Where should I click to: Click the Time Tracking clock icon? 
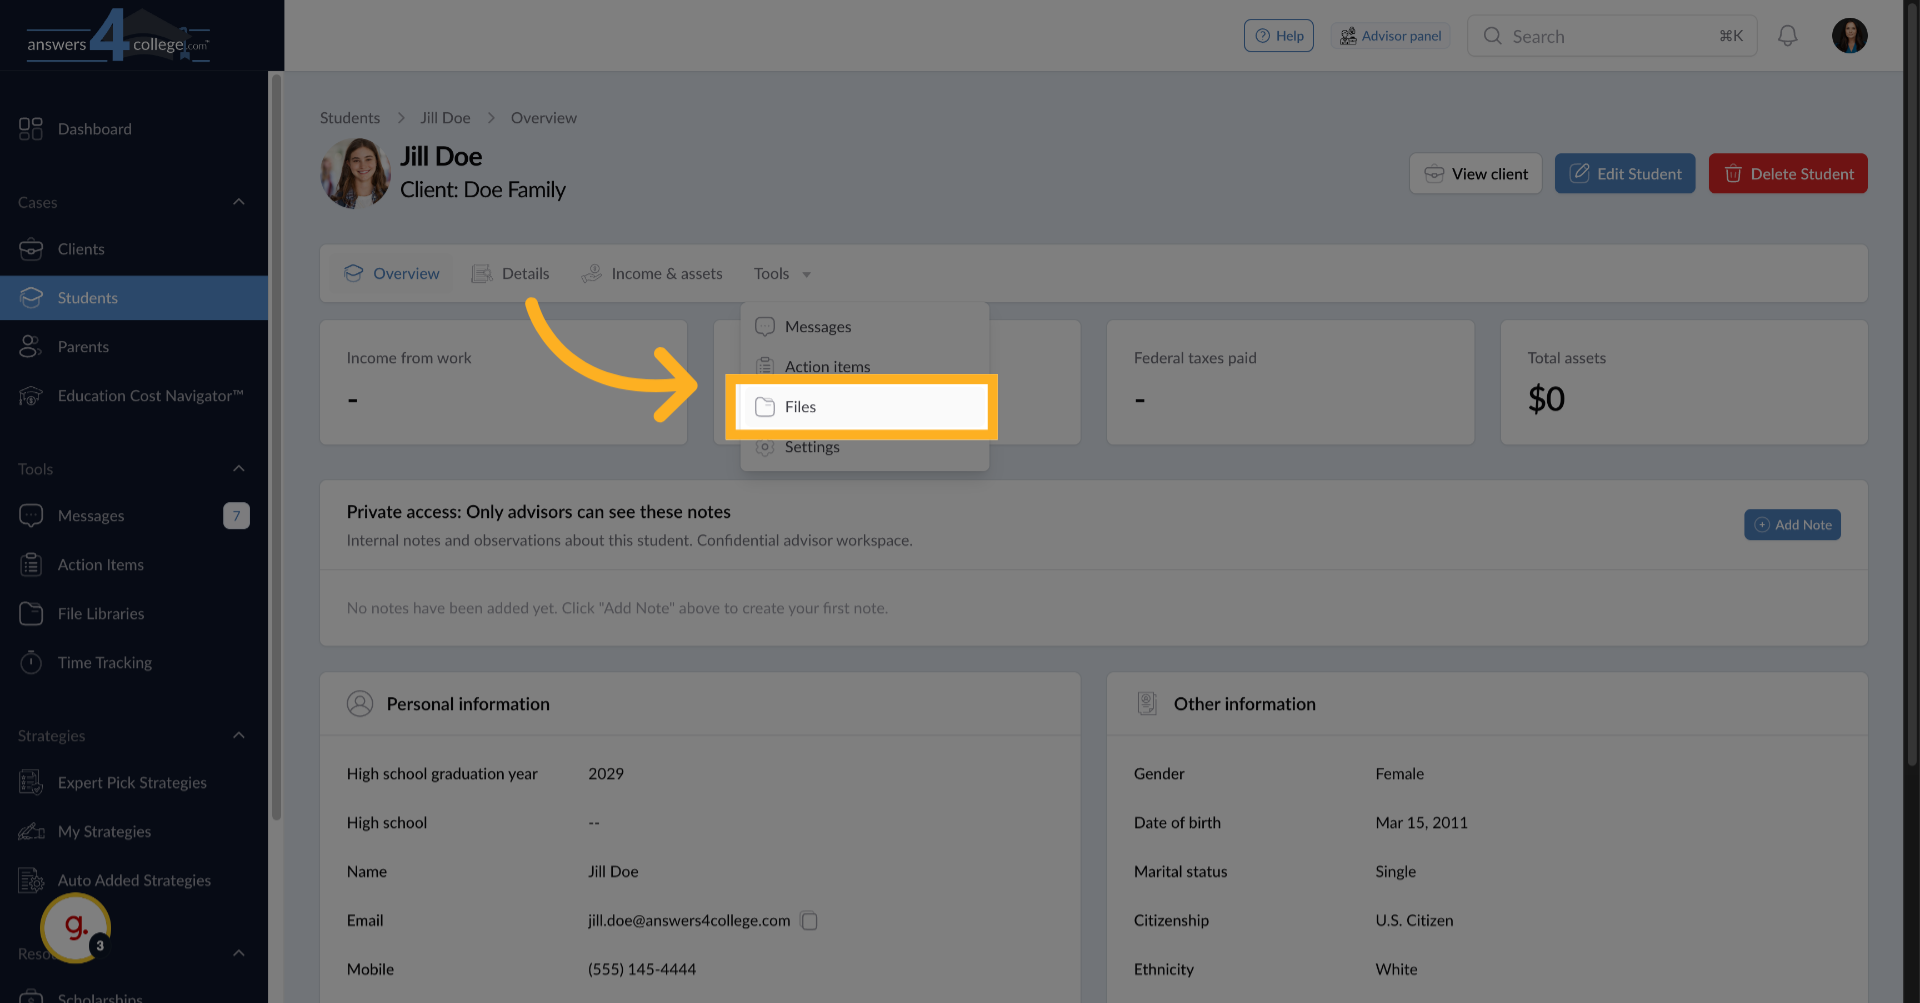(x=31, y=662)
